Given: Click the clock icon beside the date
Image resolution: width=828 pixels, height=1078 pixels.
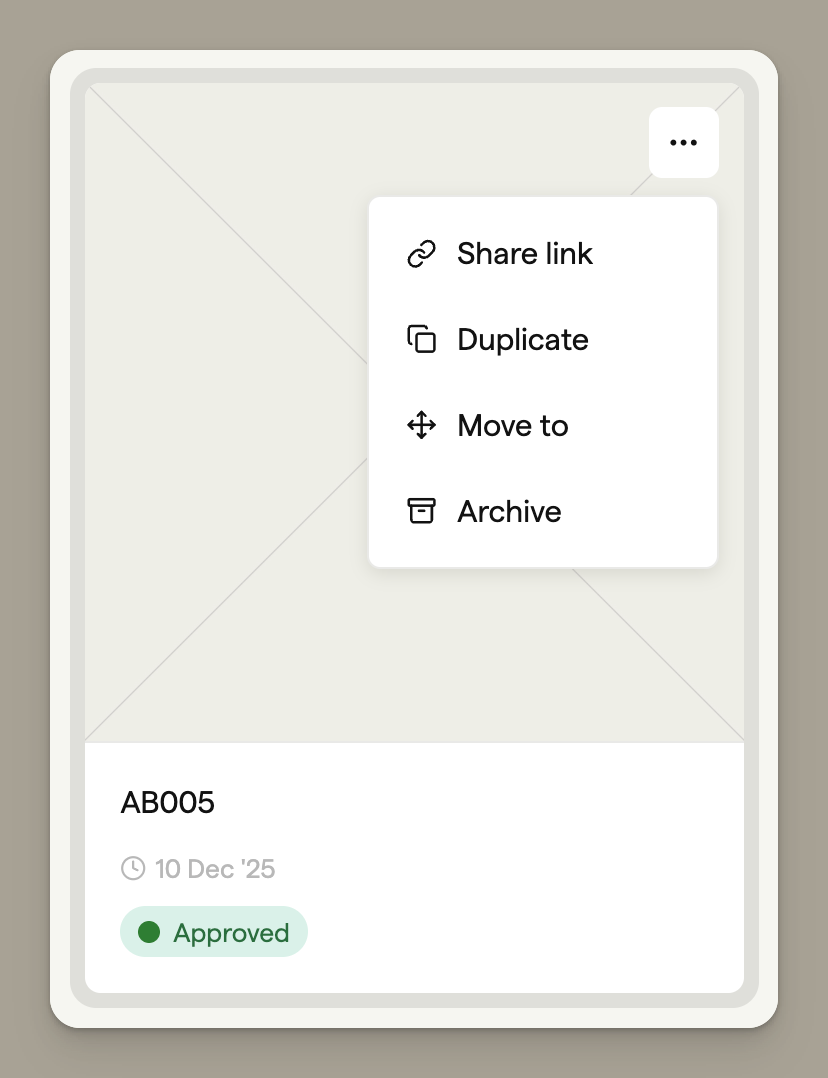Looking at the screenshot, I should (x=132, y=868).
